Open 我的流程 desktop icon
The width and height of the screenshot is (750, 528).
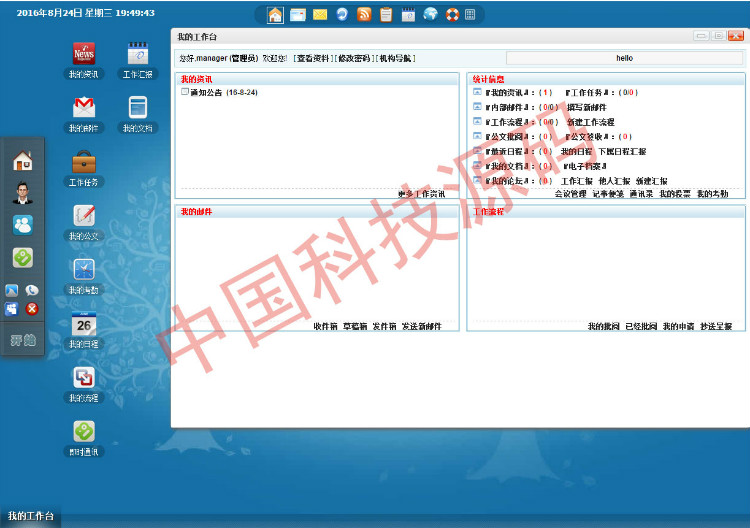click(84, 384)
